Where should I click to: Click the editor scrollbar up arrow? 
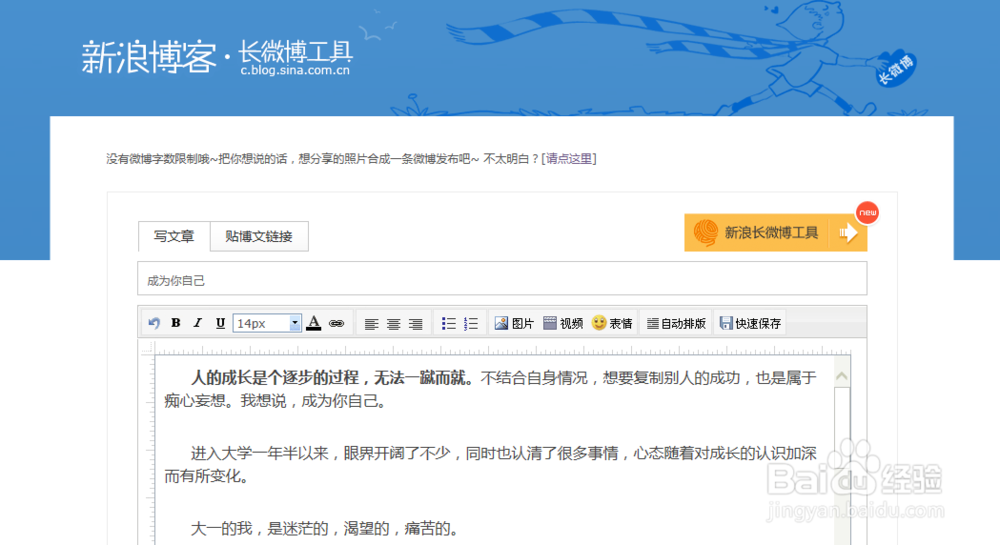pos(842,377)
